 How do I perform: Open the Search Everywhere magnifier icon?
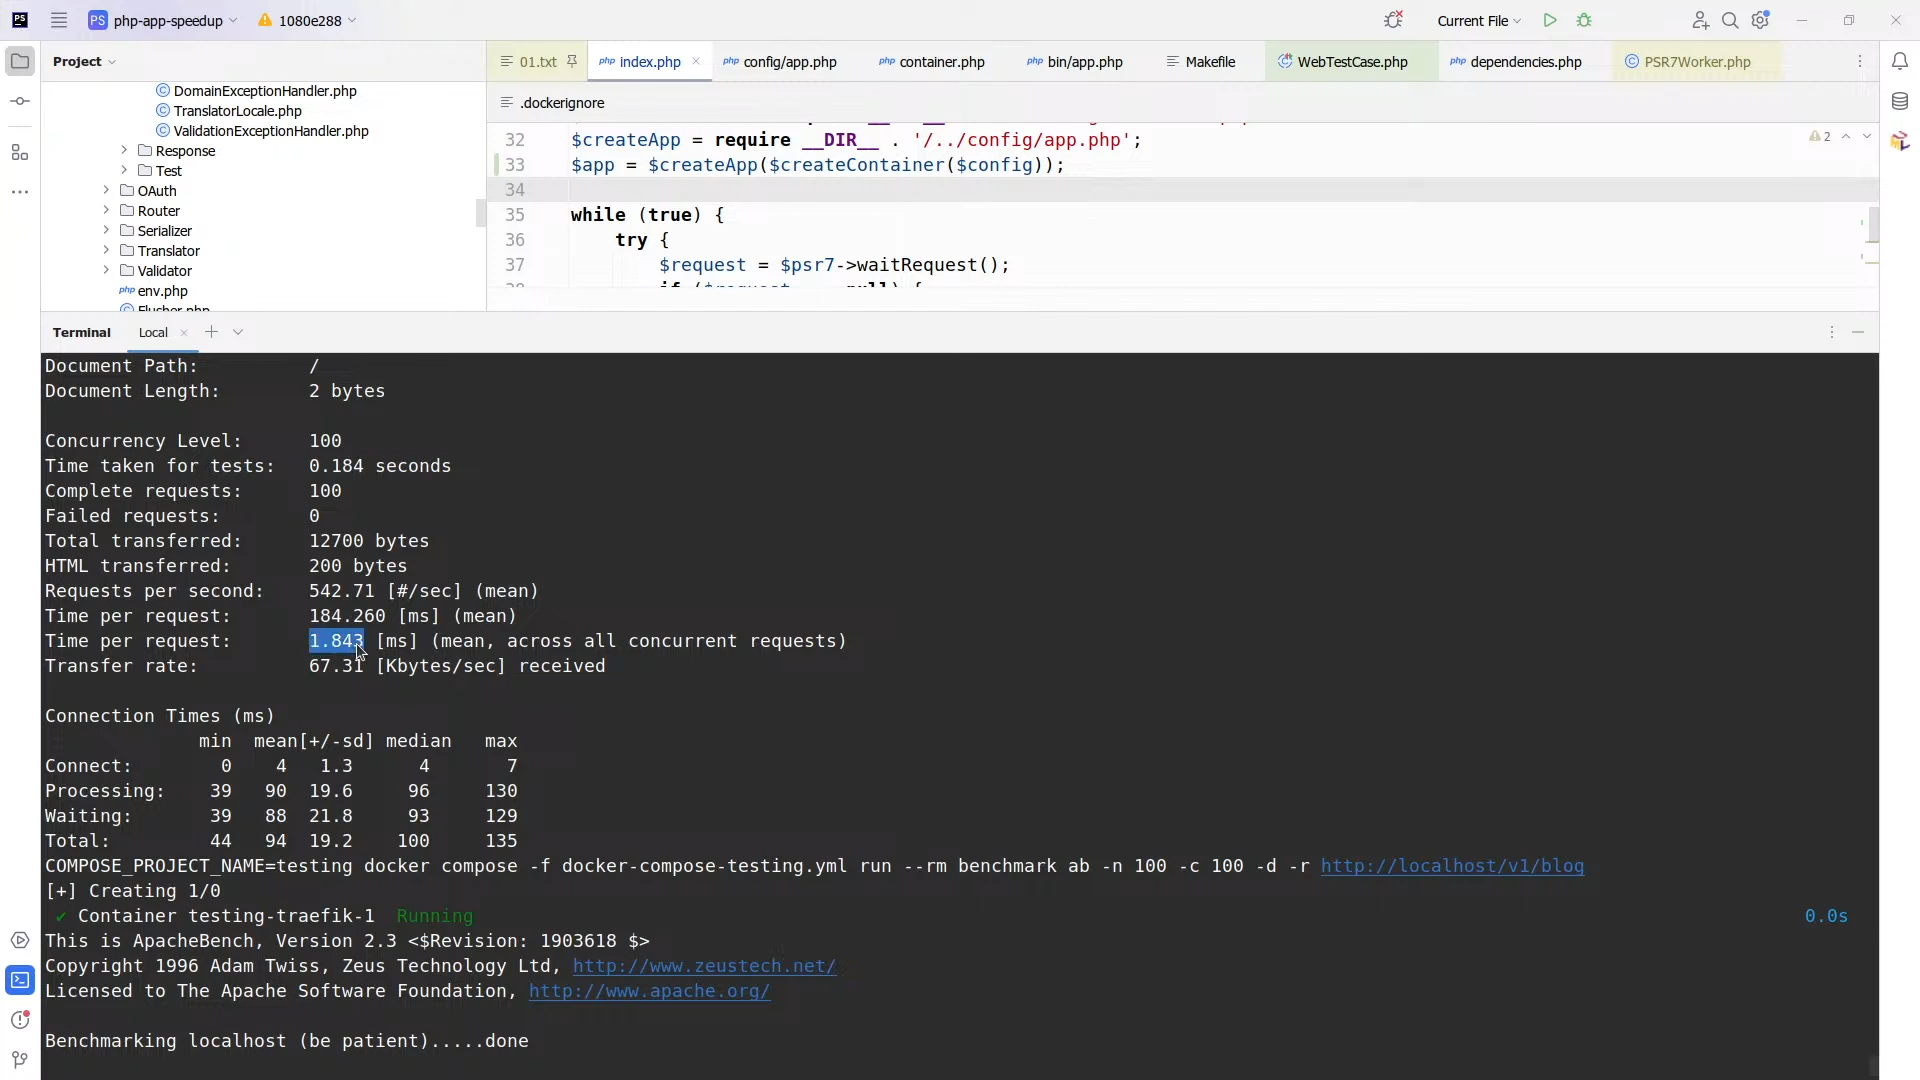[1730, 20]
